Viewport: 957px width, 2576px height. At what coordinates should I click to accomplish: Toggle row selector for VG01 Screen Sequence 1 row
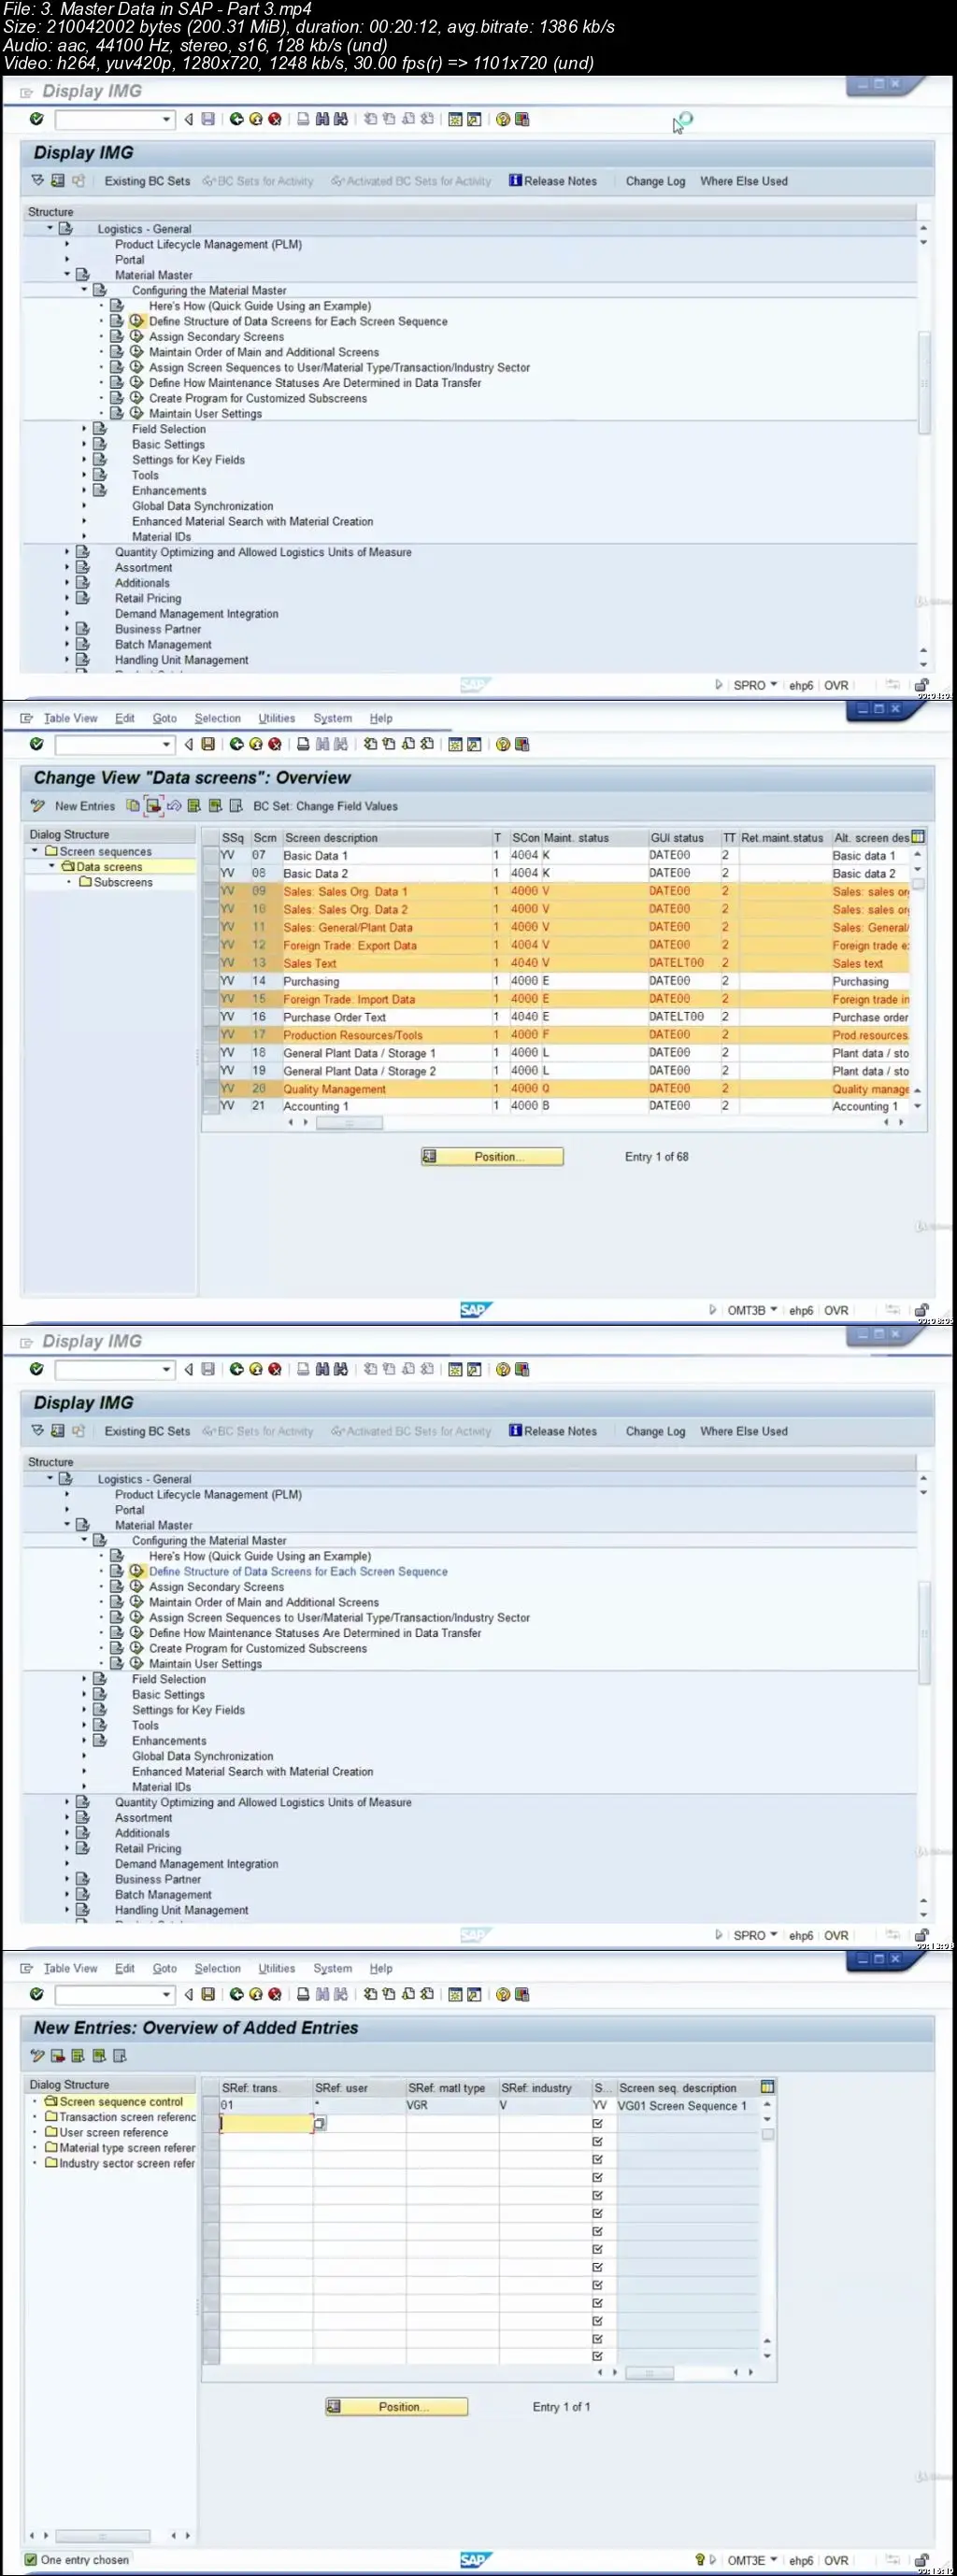[211, 2105]
